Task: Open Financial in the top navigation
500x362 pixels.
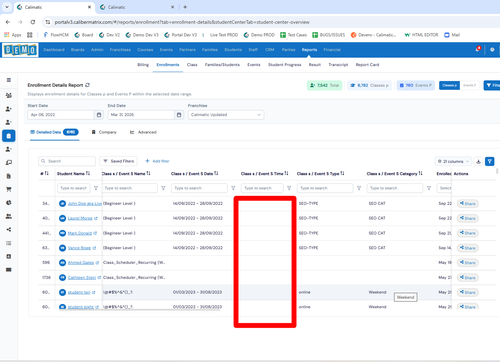Action: [332, 50]
